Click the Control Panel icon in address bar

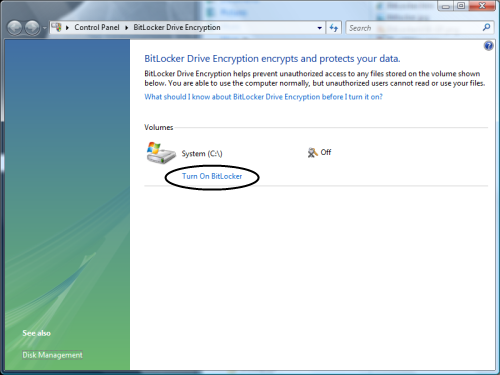click(57, 27)
